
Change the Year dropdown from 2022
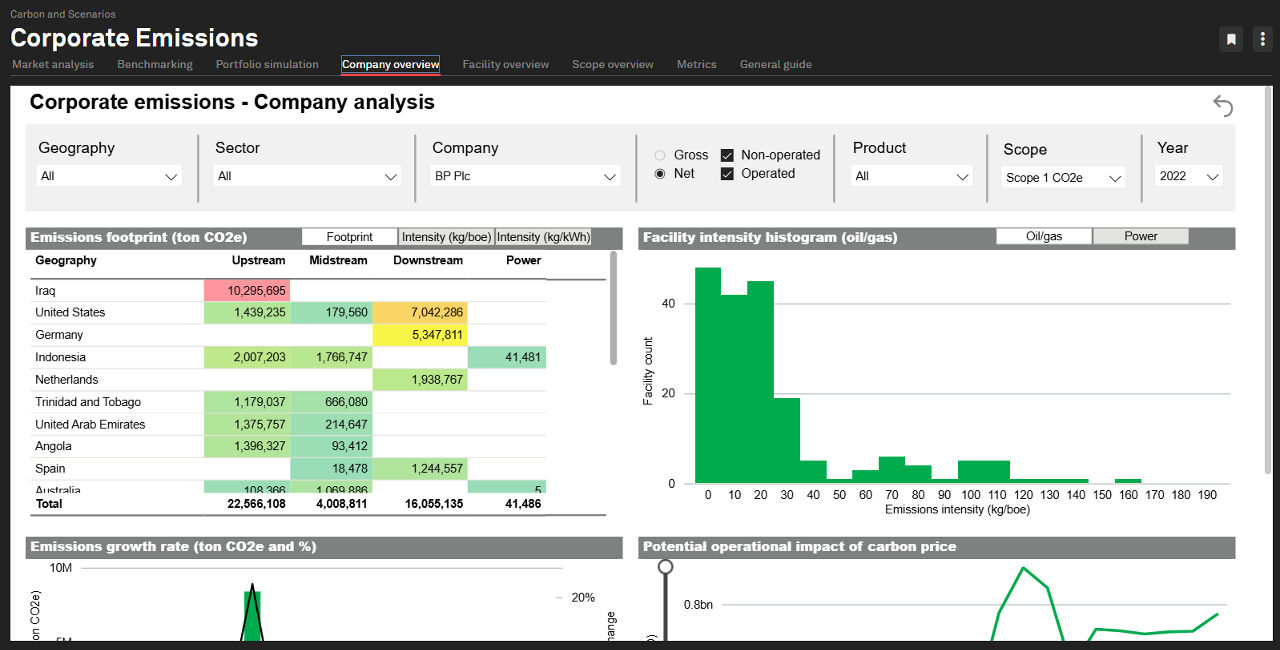tap(1189, 176)
